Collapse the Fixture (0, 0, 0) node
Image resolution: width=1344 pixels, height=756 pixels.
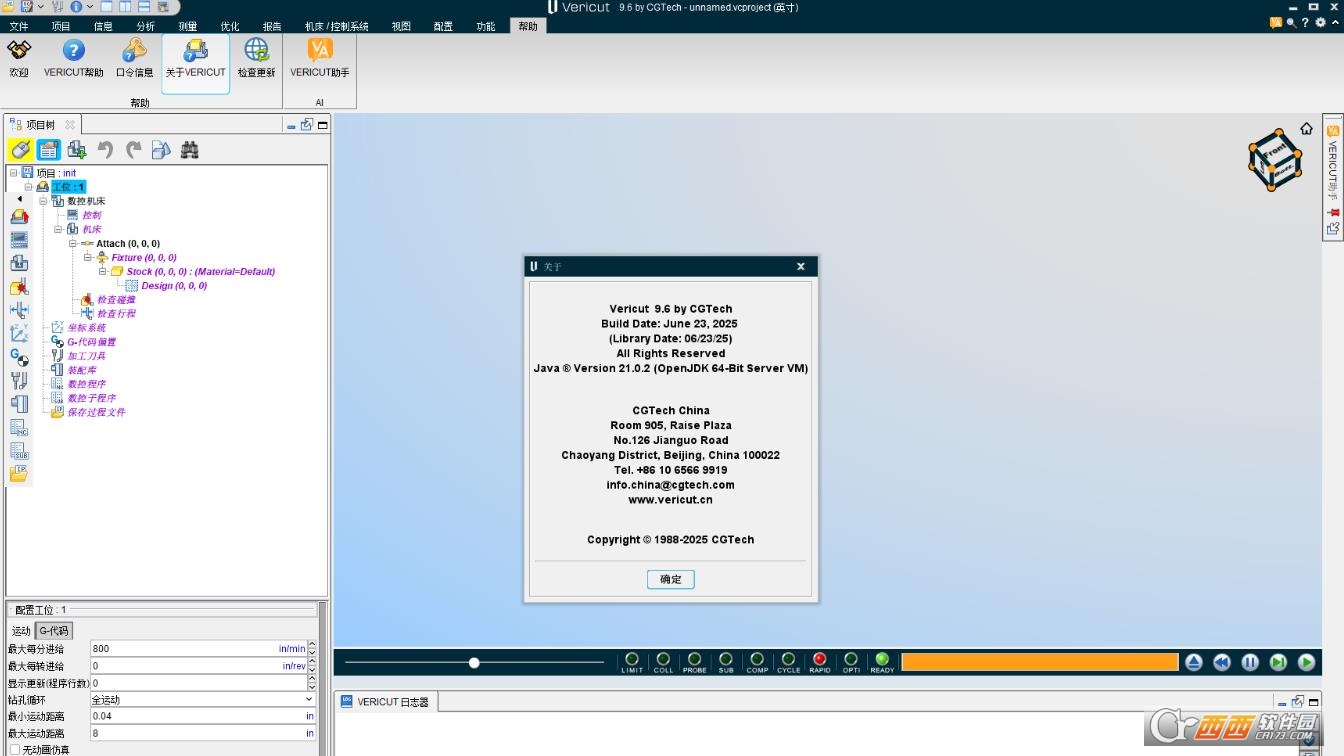tap(88, 257)
